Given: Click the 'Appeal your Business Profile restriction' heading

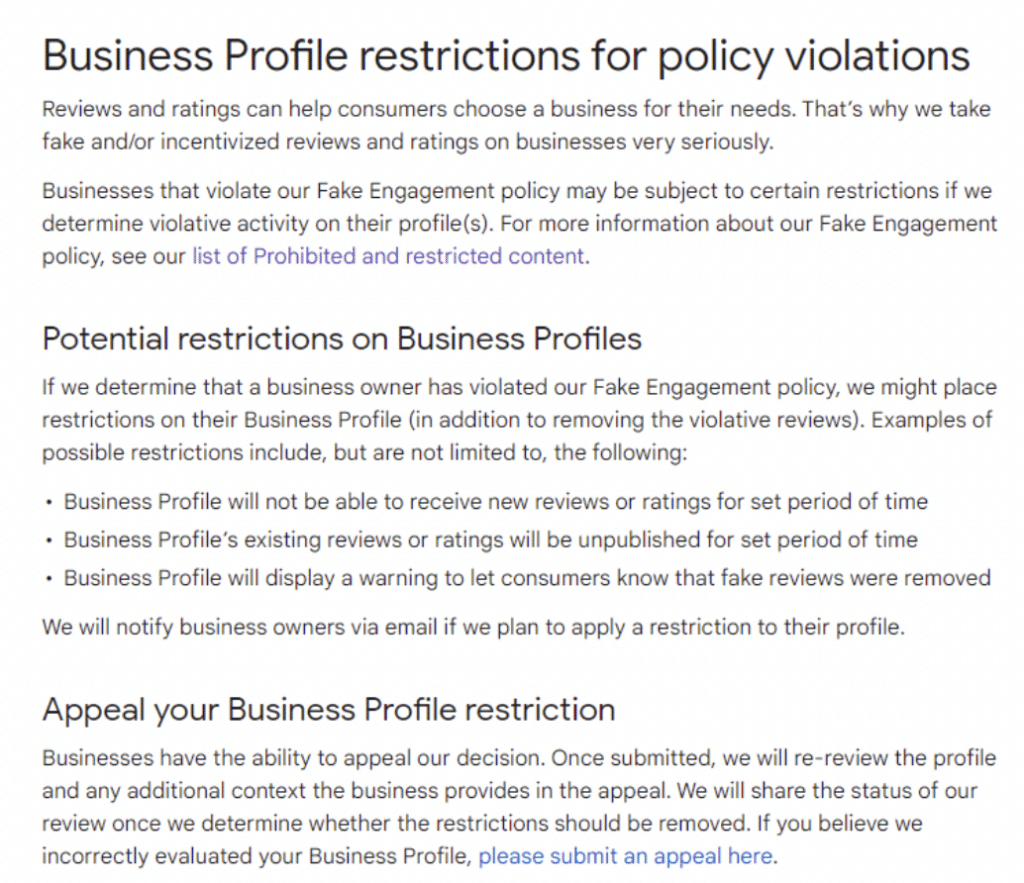Looking at the screenshot, I should click(329, 710).
